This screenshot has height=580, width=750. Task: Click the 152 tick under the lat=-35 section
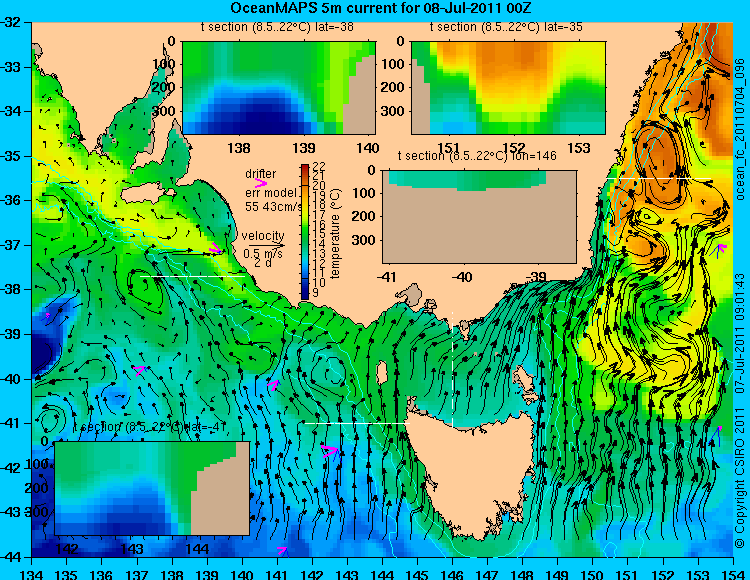click(x=514, y=148)
